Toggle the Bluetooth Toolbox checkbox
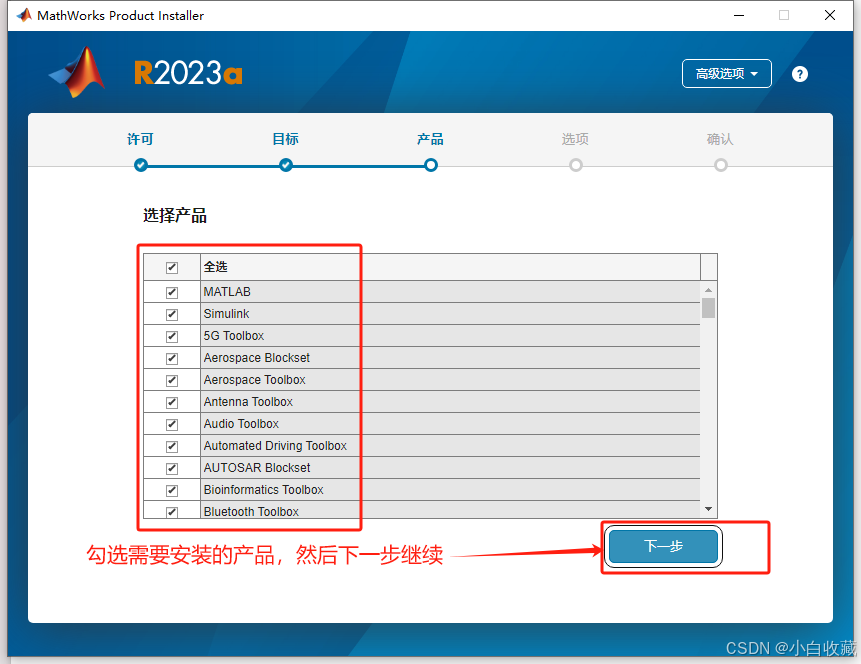The width and height of the screenshot is (861, 664). click(172, 512)
